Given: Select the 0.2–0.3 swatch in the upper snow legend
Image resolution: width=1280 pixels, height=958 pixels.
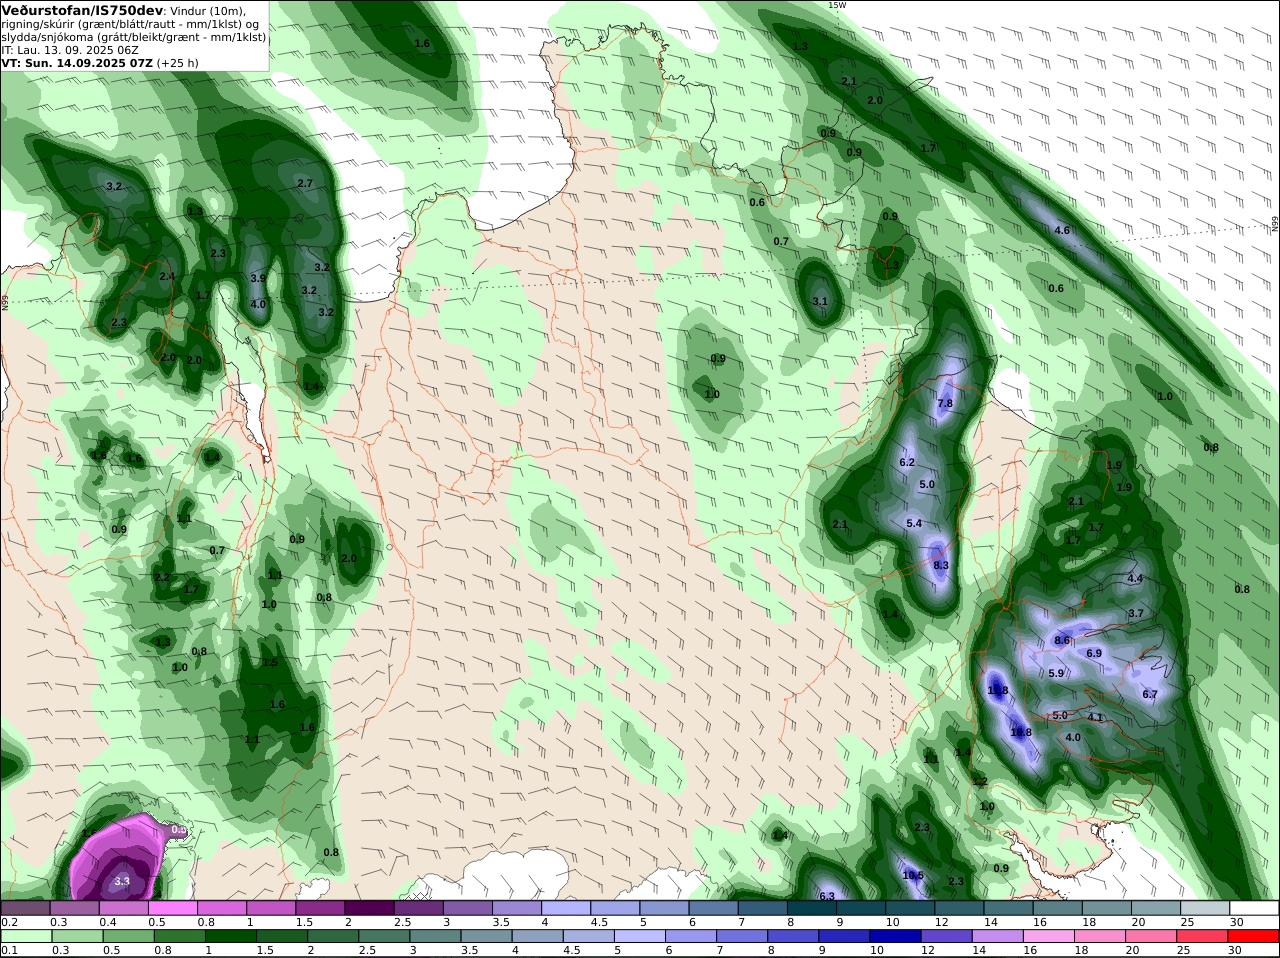Looking at the screenshot, I should pyautogui.click(x=26, y=908).
